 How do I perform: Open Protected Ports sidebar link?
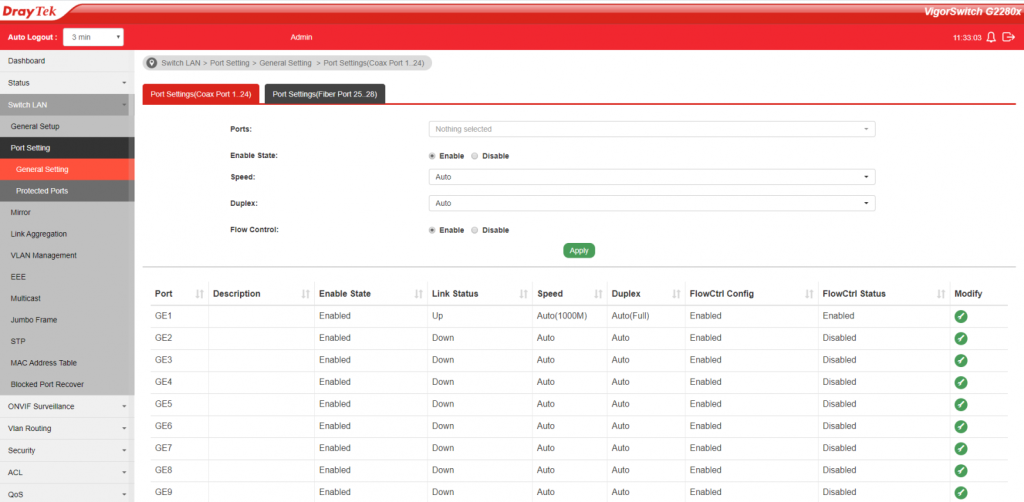click(42, 191)
